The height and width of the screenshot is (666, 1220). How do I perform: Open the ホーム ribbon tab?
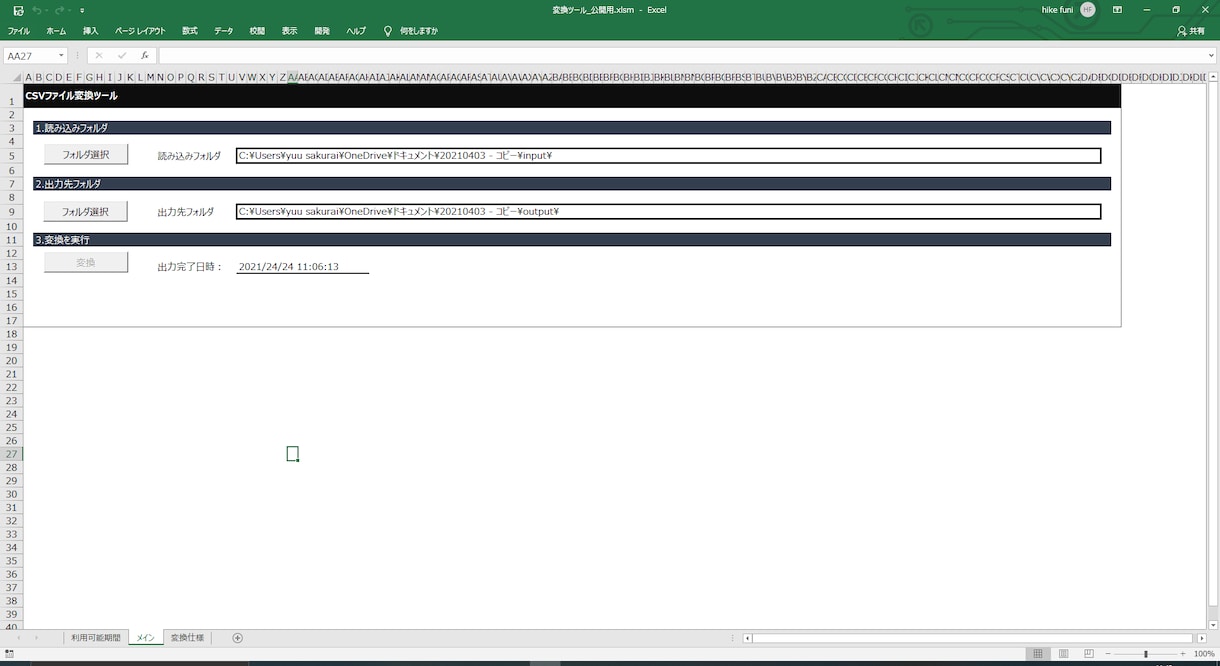[56, 31]
